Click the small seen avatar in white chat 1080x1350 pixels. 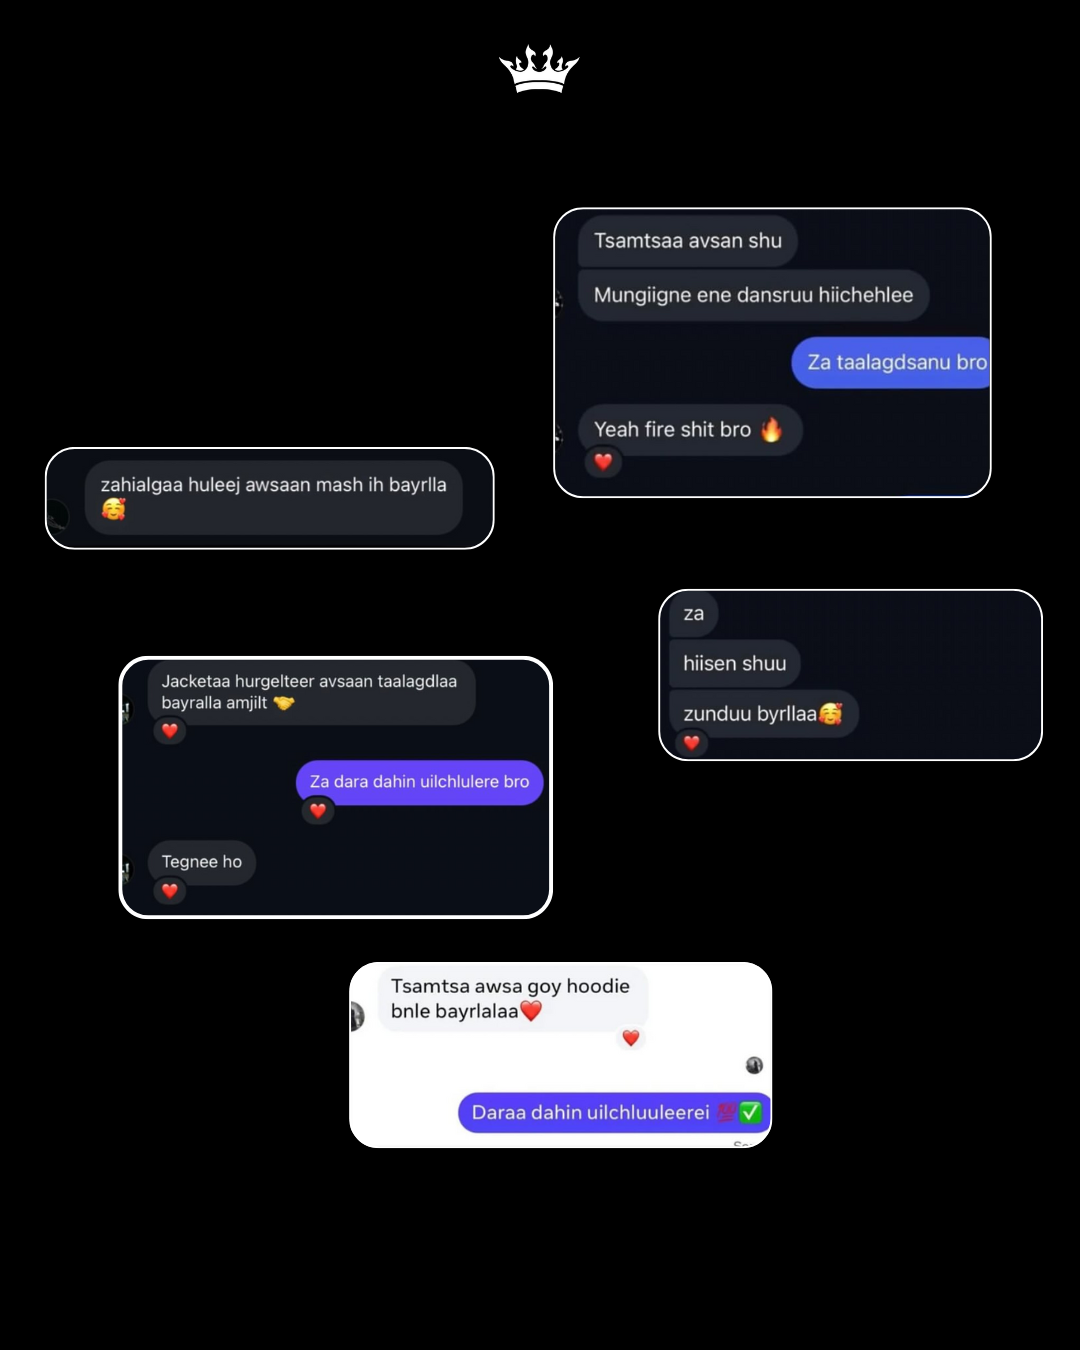(x=754, y=1065)
